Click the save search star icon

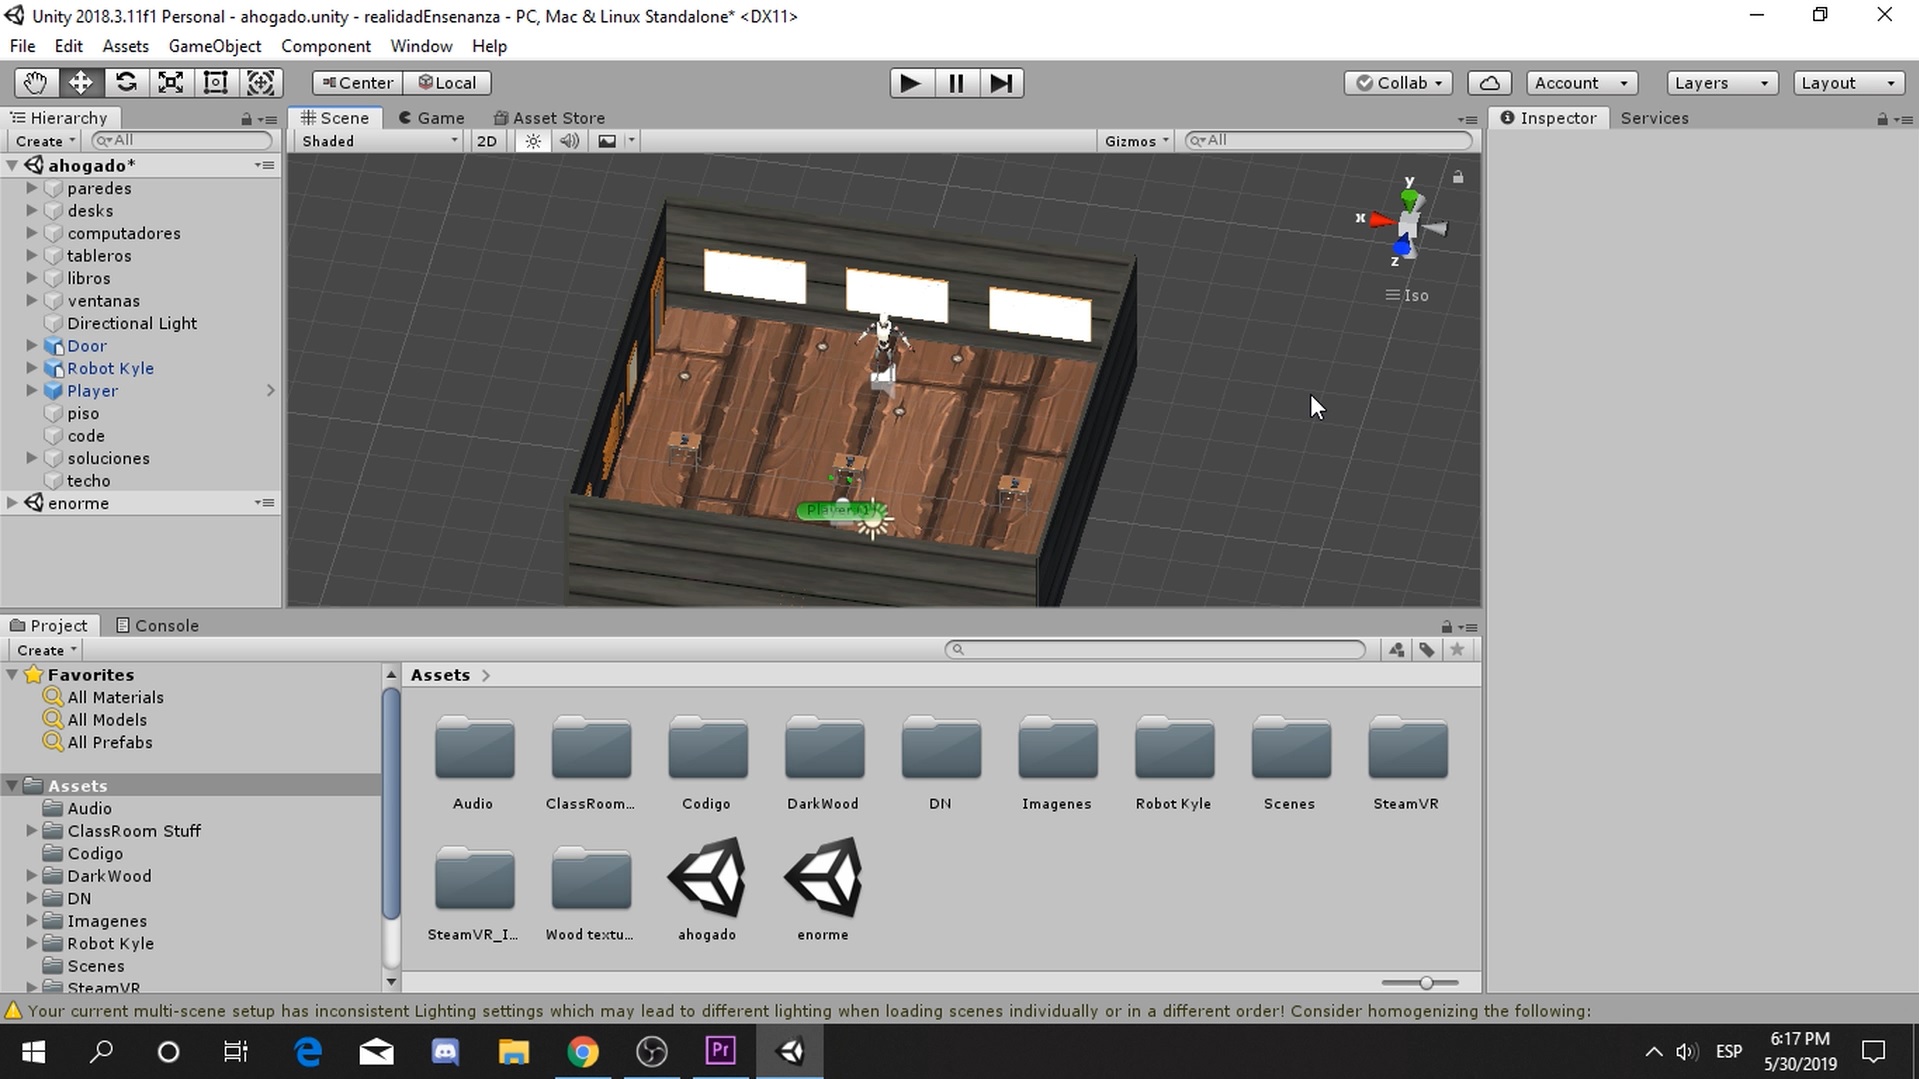(x=1457, y=650)
